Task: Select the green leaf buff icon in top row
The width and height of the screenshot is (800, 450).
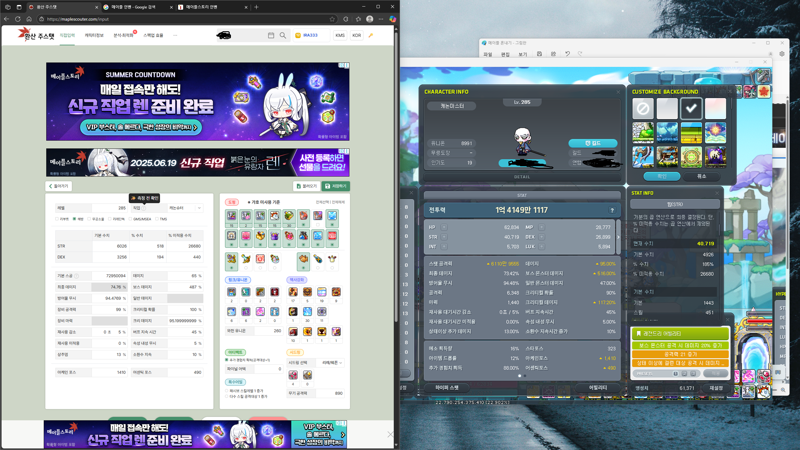Action: click(289, 216)
